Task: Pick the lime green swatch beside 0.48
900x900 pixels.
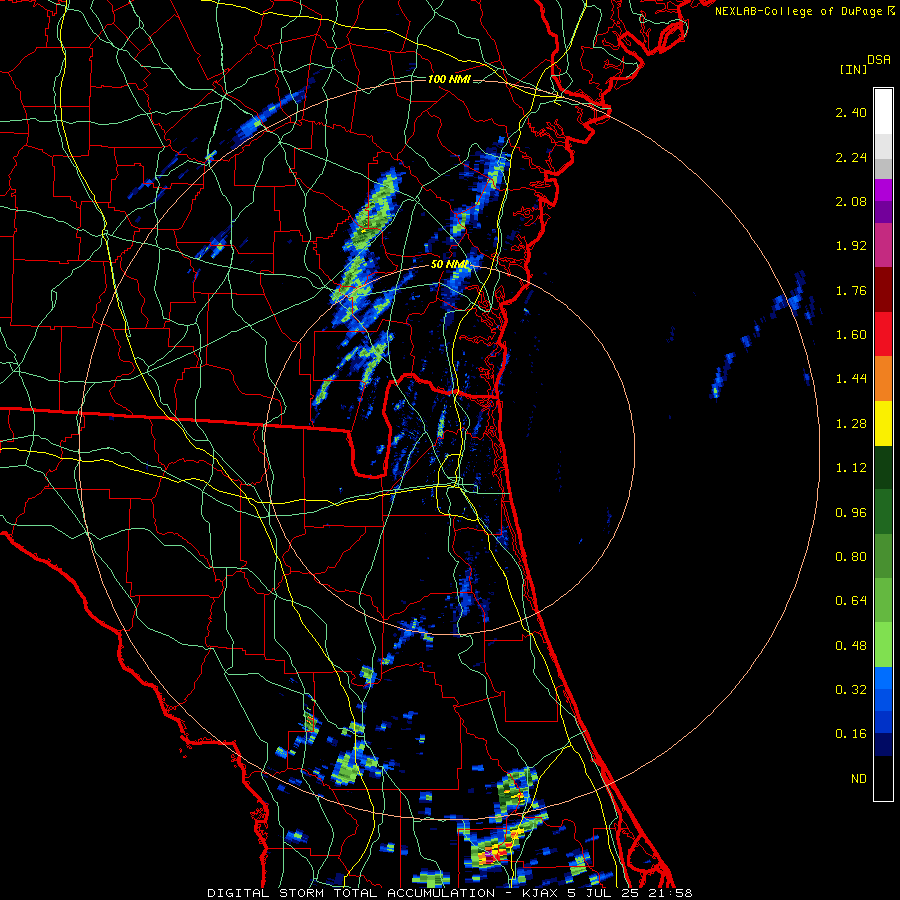Action: click(883, 645)
